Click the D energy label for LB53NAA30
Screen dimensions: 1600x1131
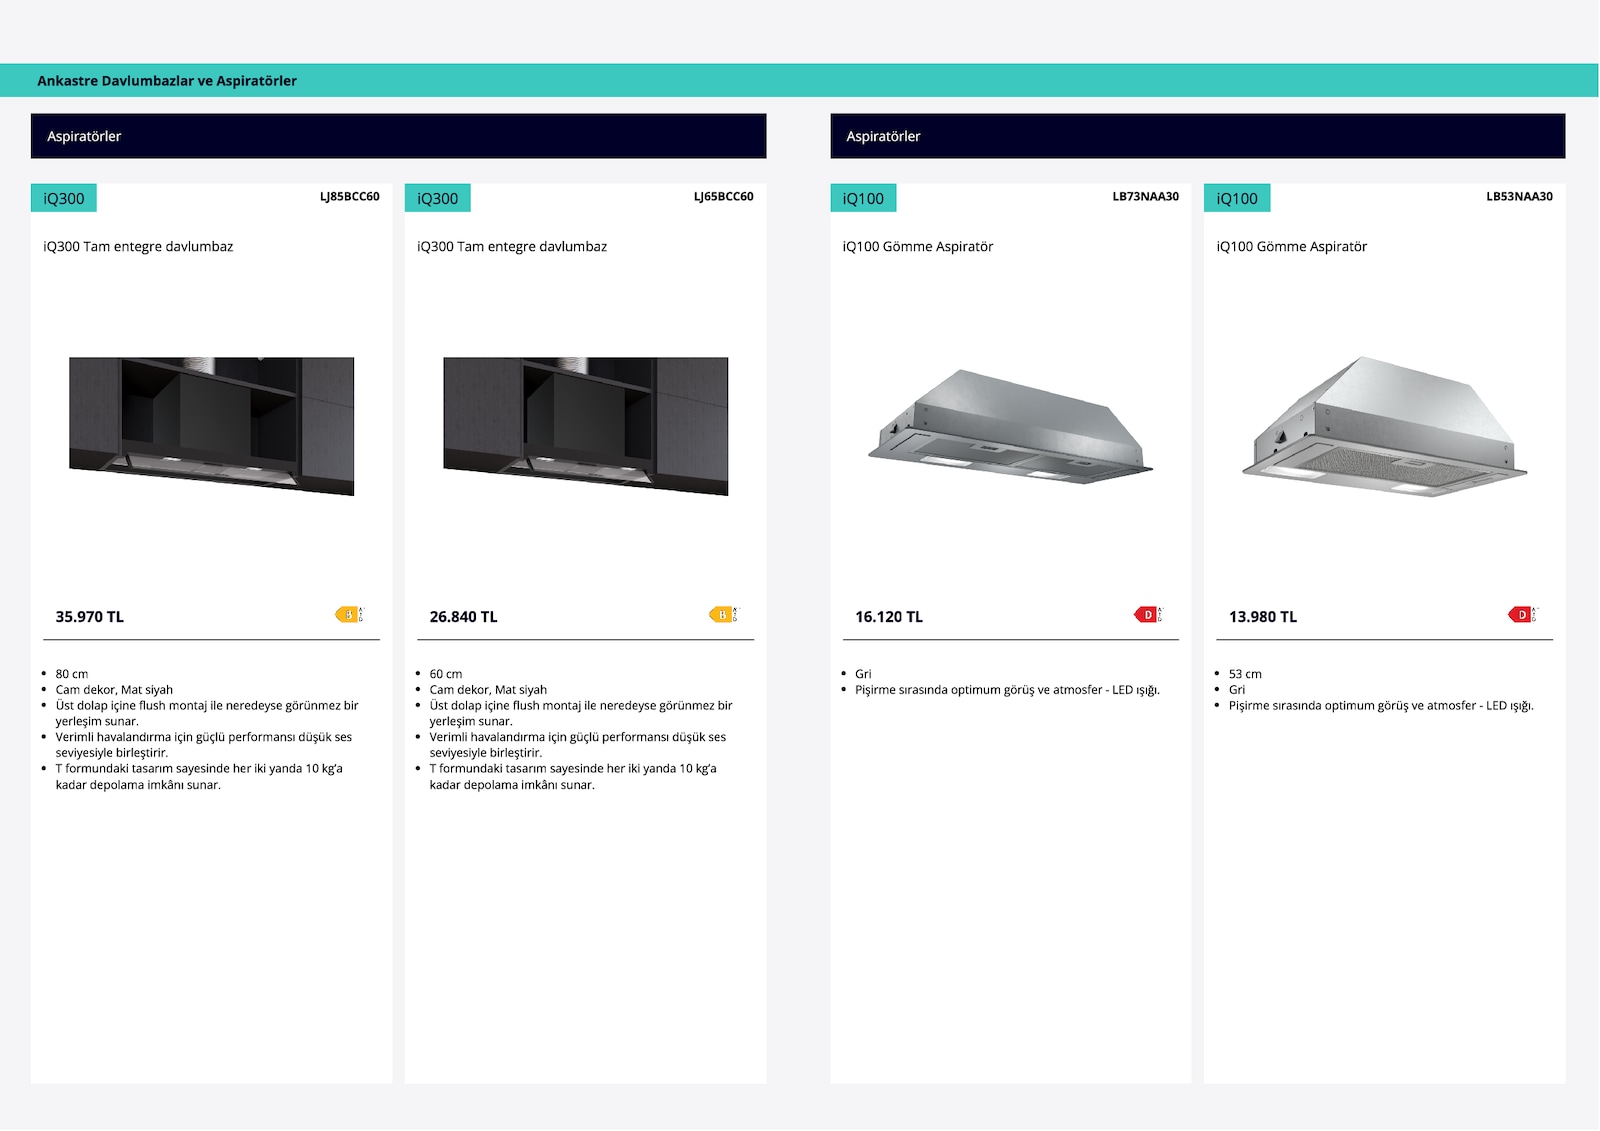pos(1522,615)
